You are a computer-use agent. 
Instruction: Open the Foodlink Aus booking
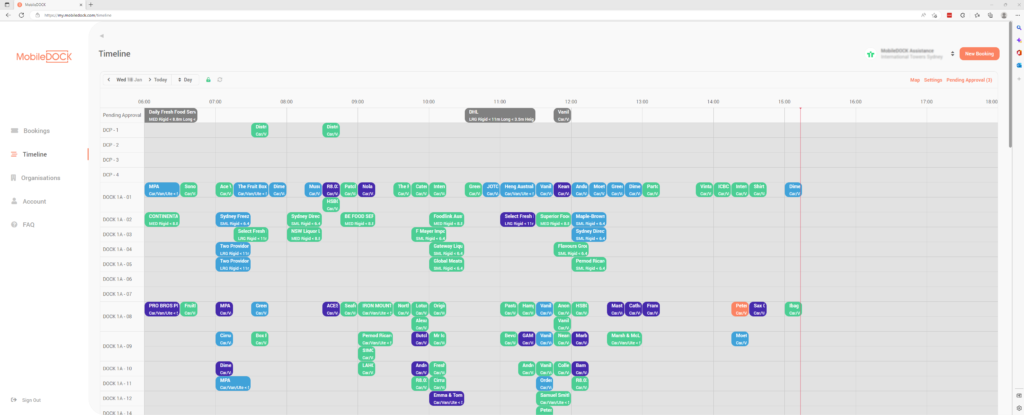(447, 220)
